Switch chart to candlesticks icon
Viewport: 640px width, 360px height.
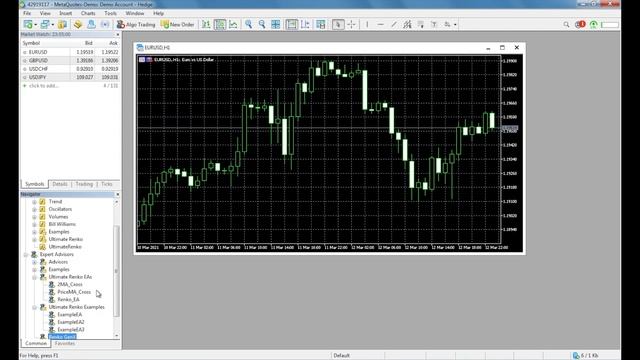[220, 24]
